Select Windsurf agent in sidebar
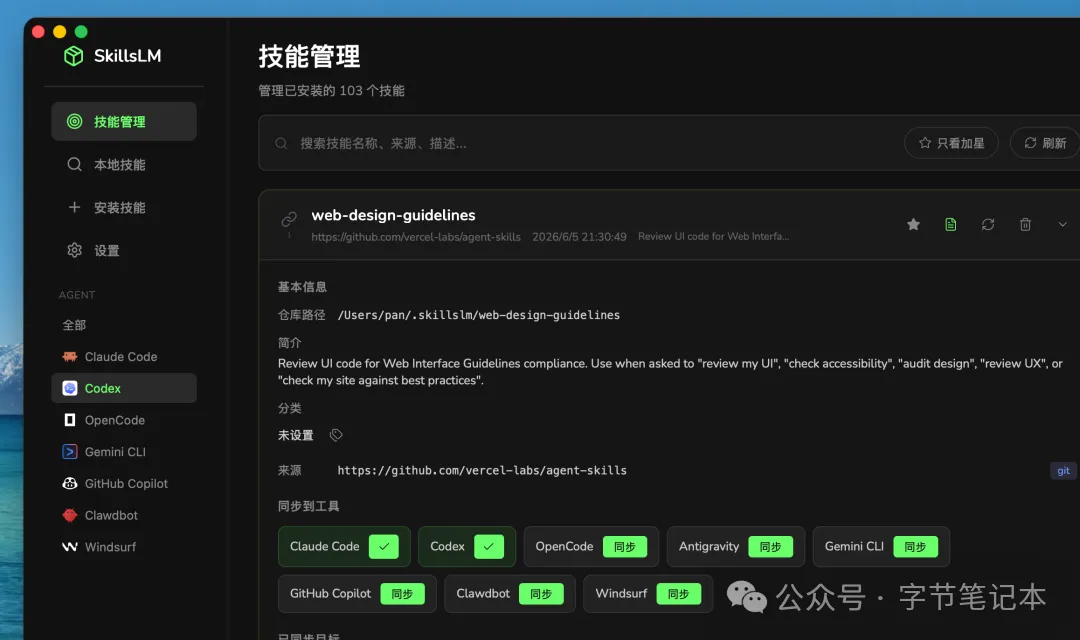This screenshot has height=640, width=1080. click(124, 547)
